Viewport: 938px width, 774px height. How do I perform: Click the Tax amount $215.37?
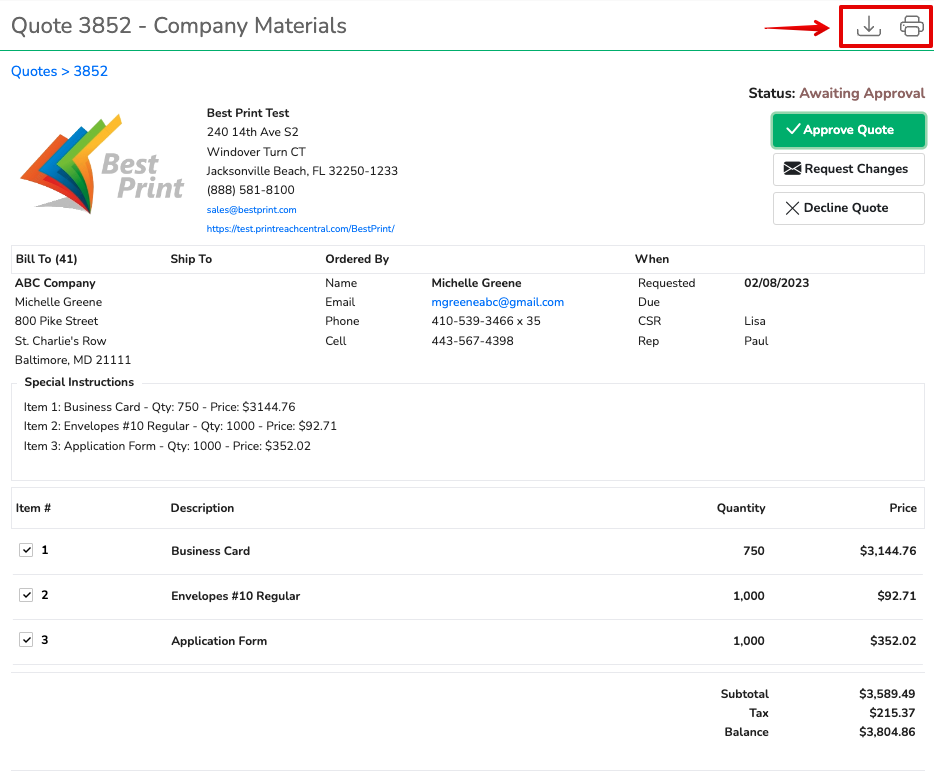[x=892, y=713]
